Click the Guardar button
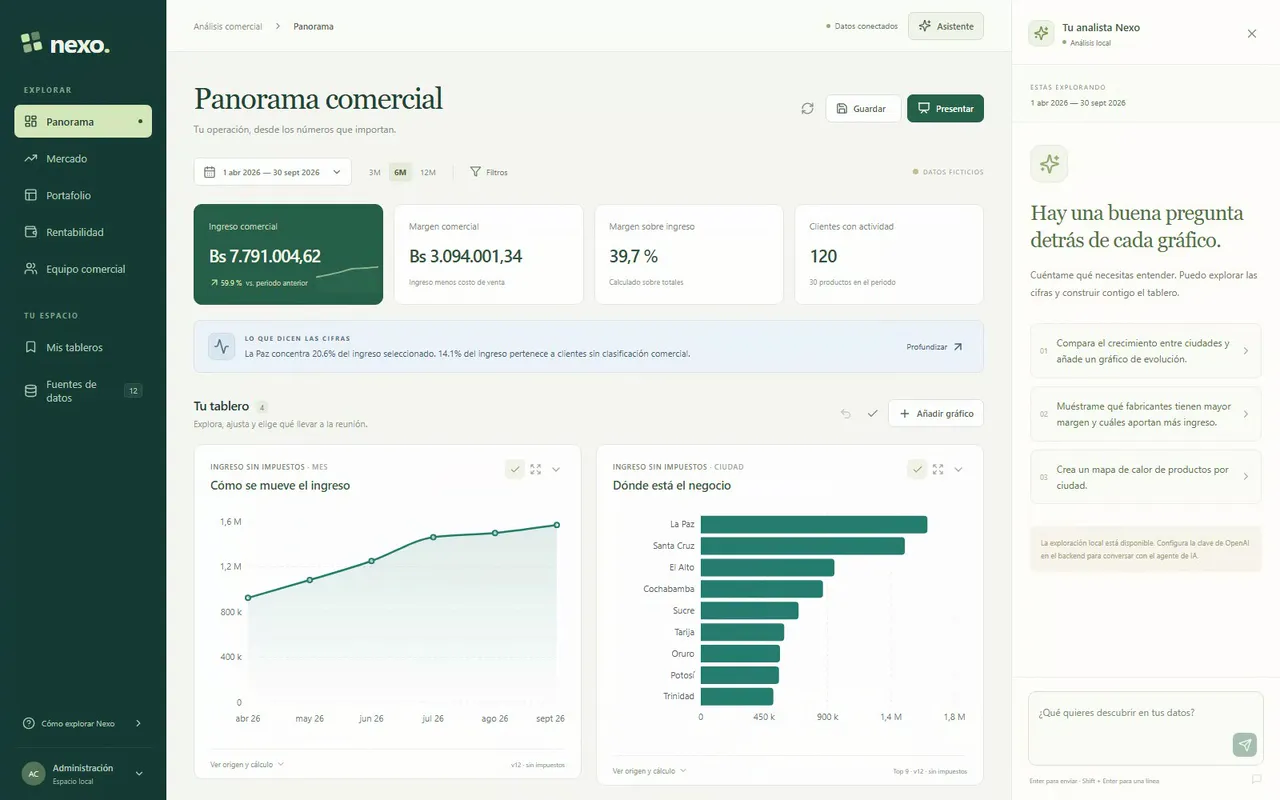Image resolution: width=1280 pixels, height=800 pixels. click(x=863, y=108)
